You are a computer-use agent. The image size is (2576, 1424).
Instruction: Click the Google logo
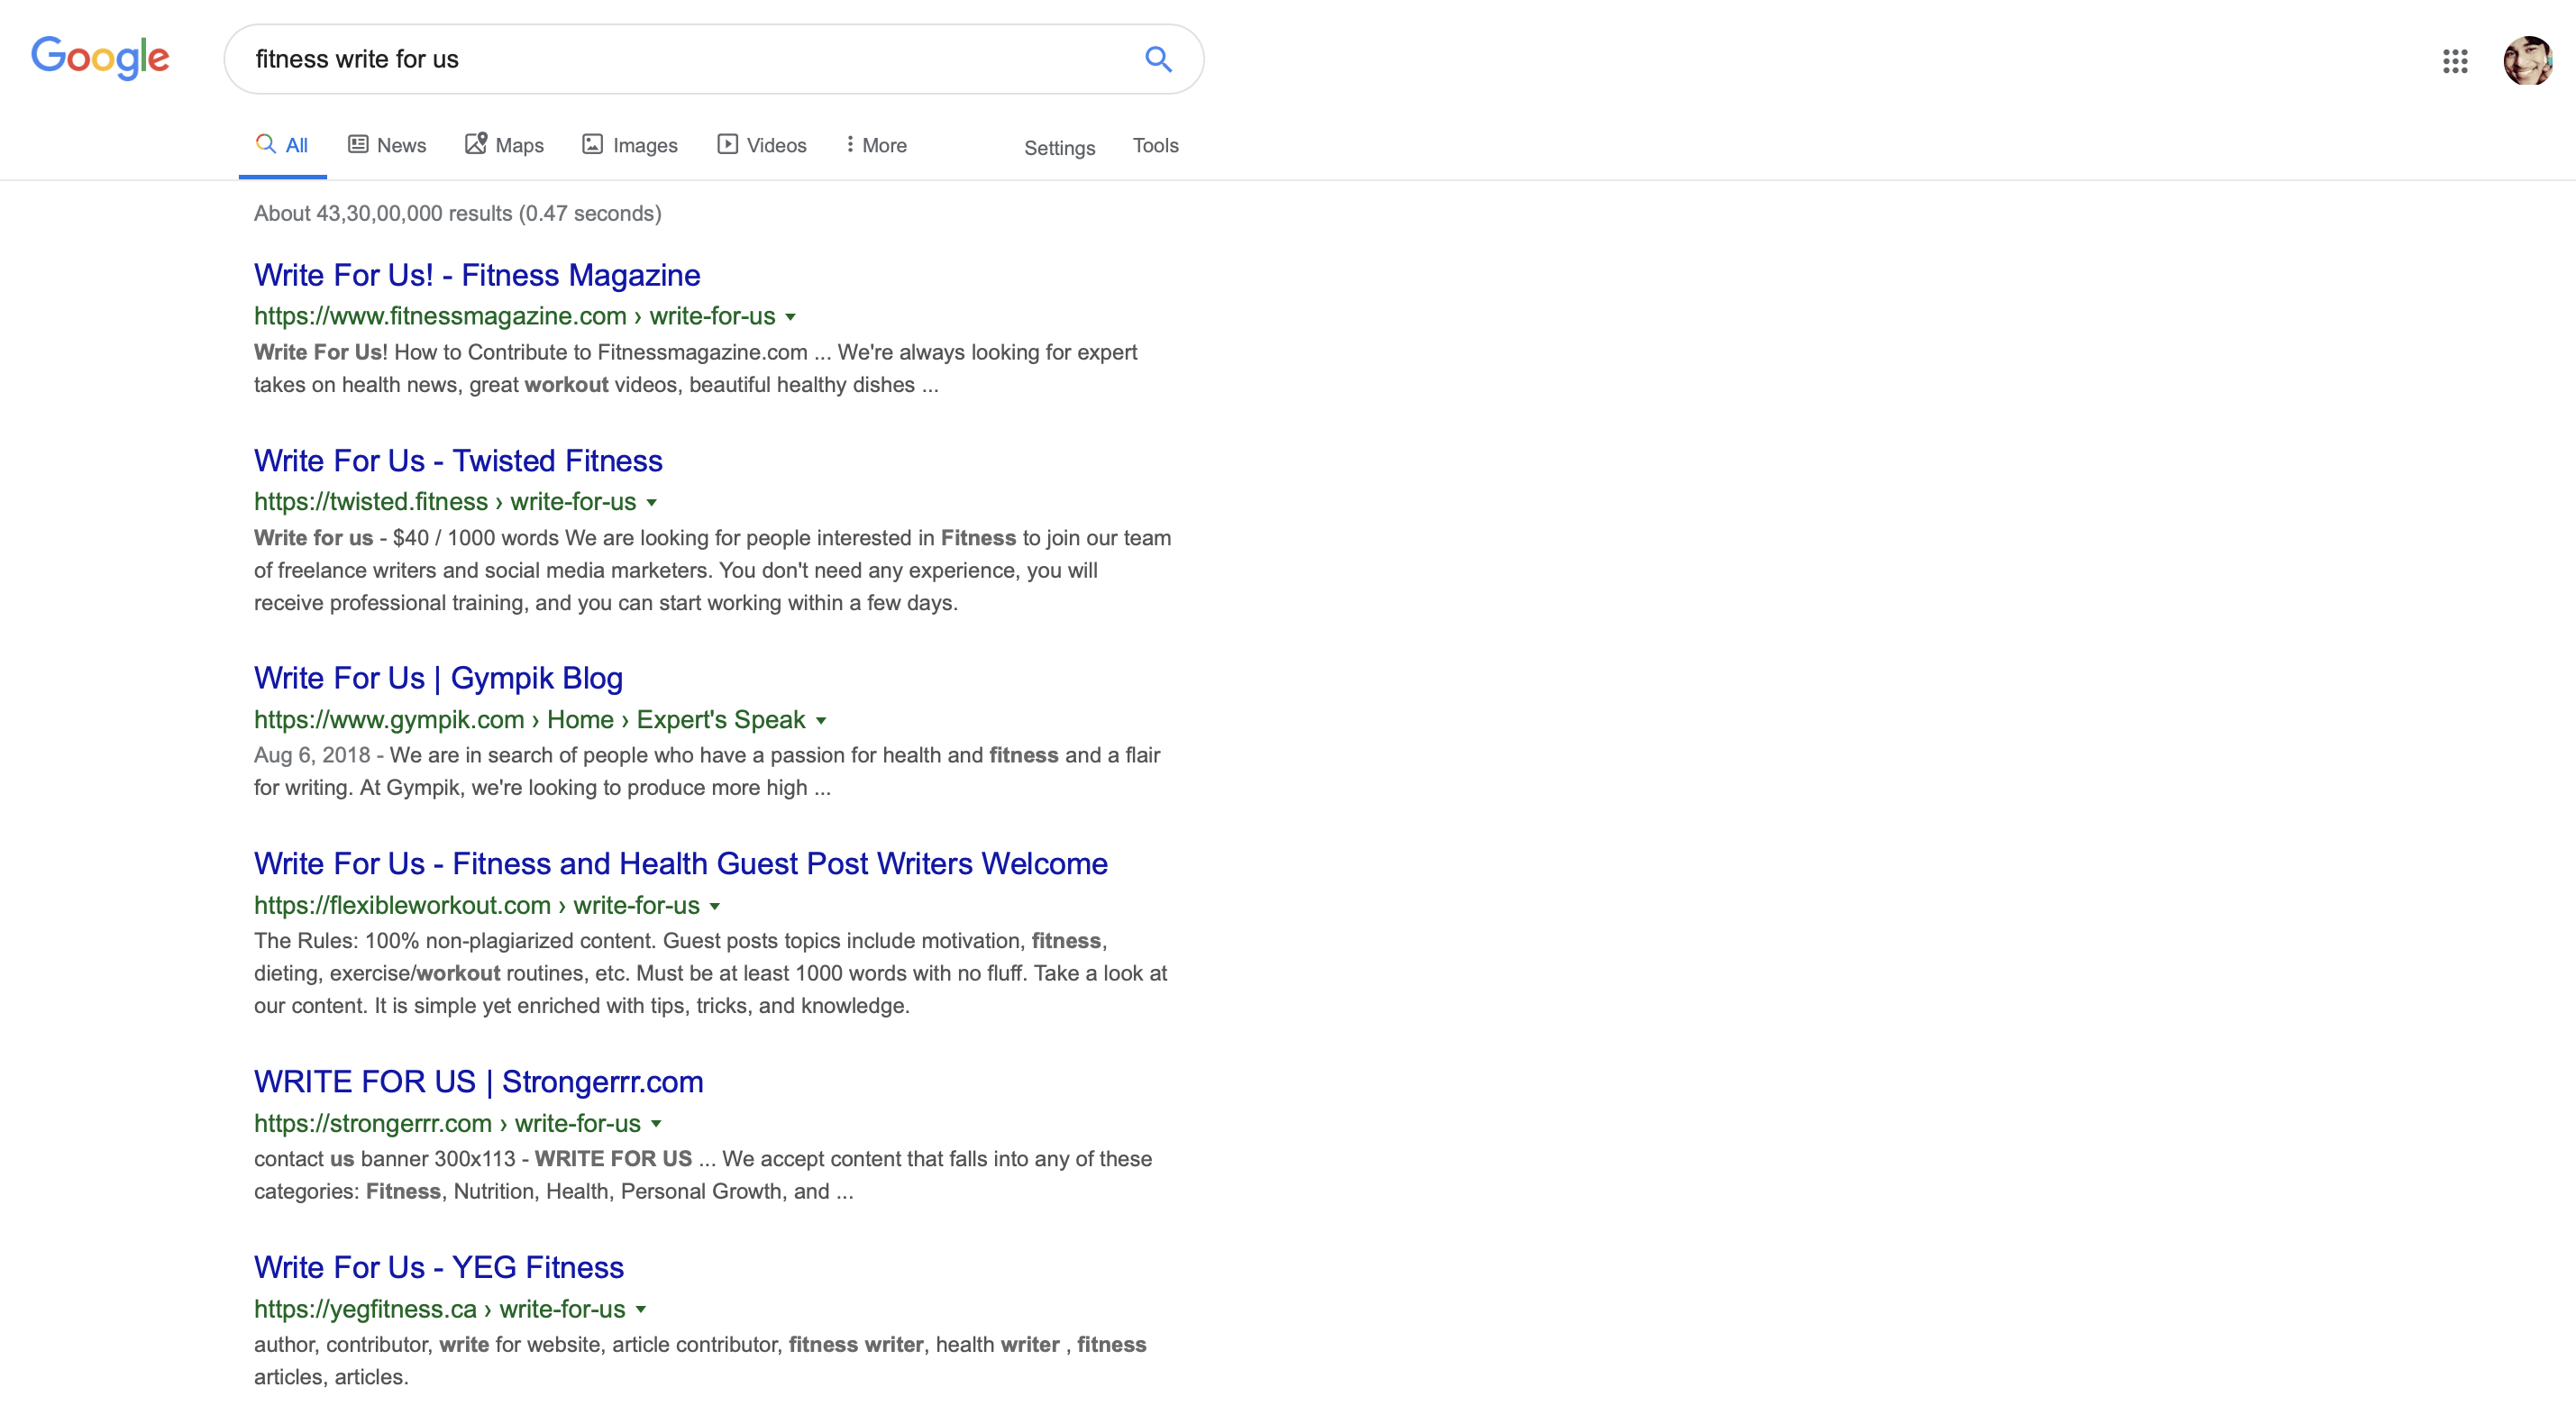tap(100, 58)
